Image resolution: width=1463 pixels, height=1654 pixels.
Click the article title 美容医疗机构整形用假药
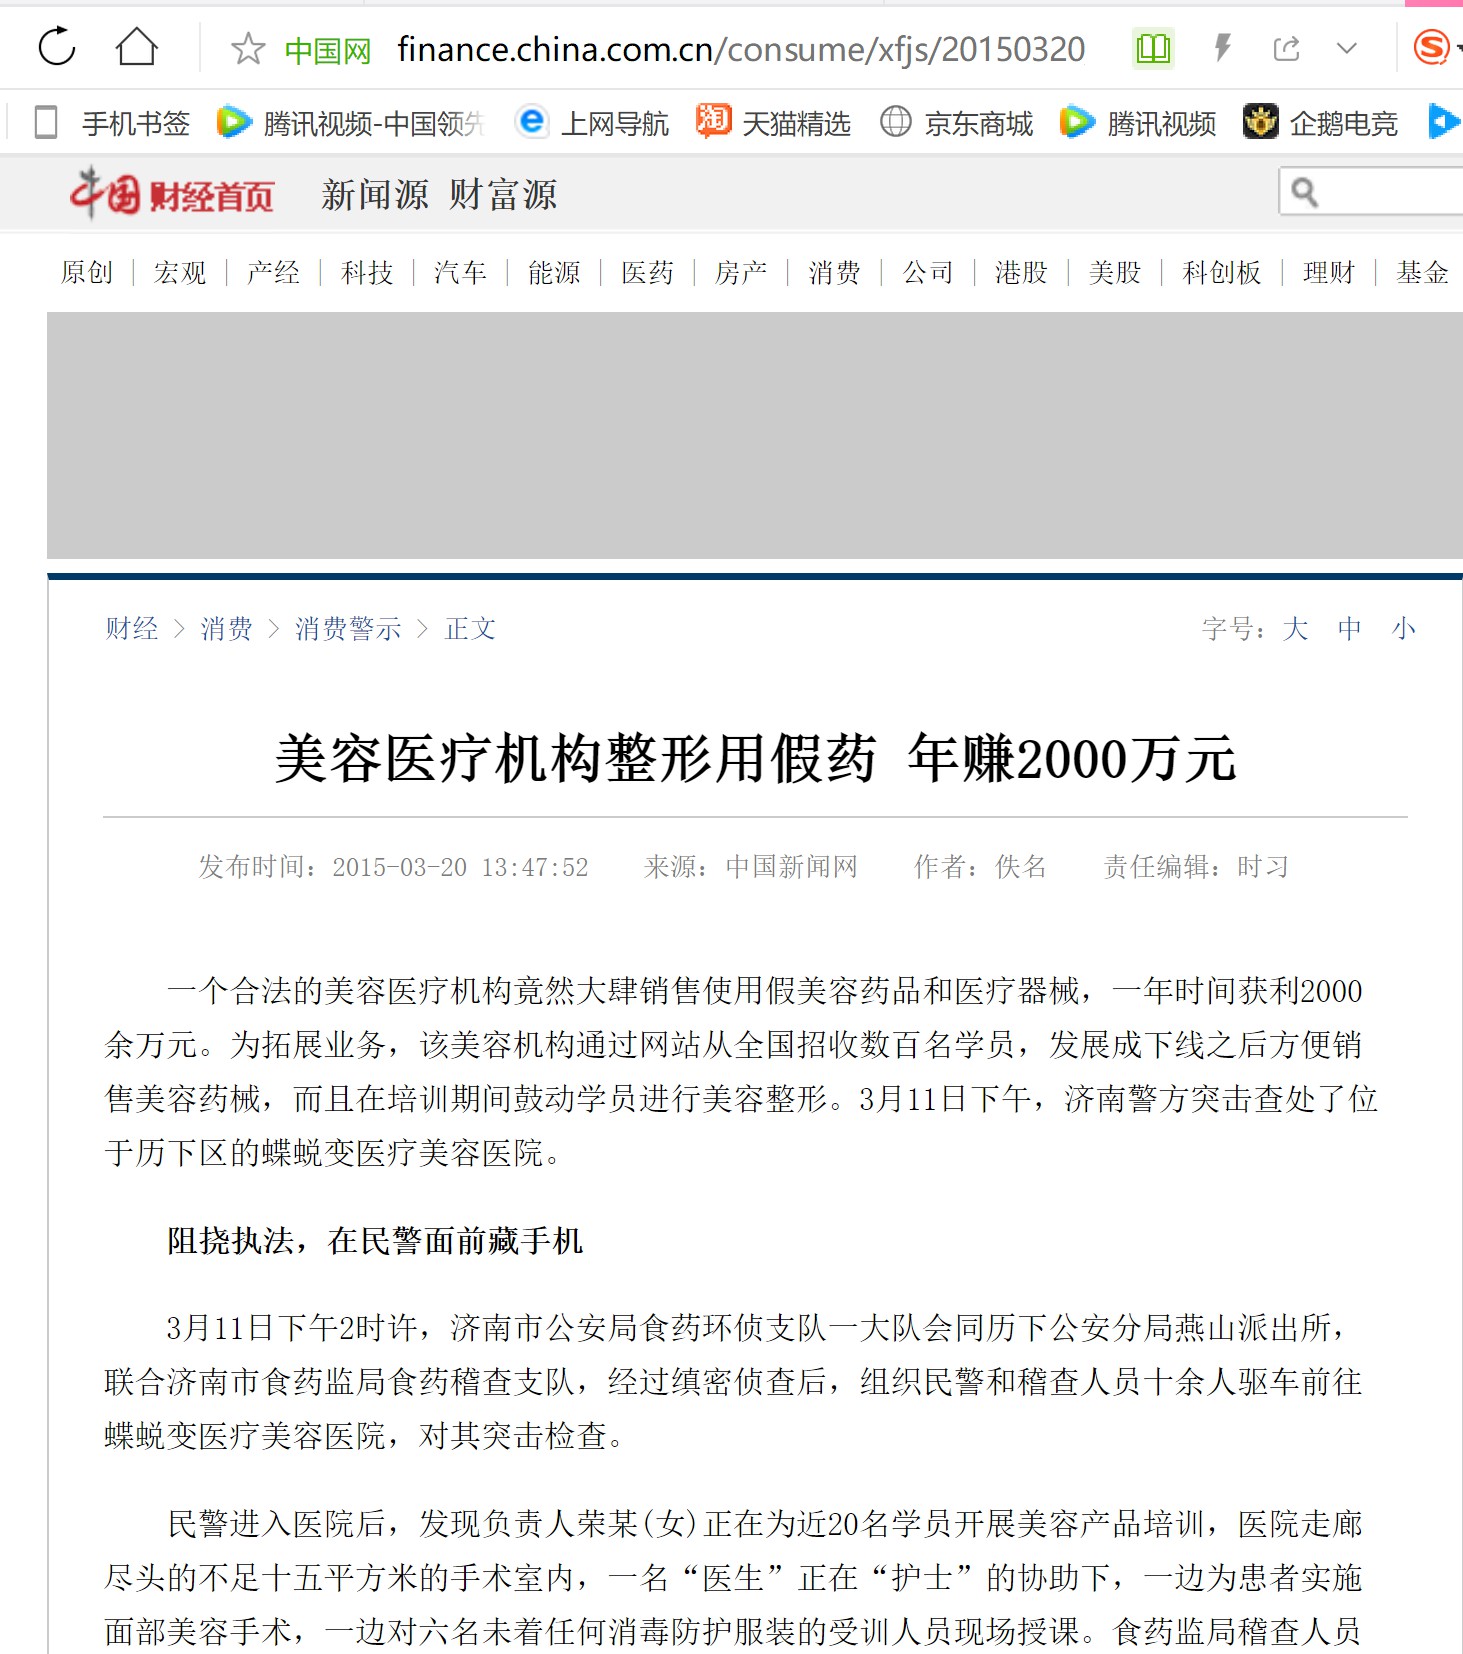(x=576, y=758)
